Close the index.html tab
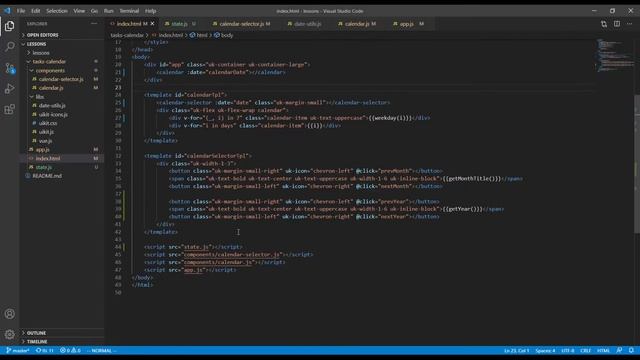This screenshot has width=640, height=360. pos(152,24)
